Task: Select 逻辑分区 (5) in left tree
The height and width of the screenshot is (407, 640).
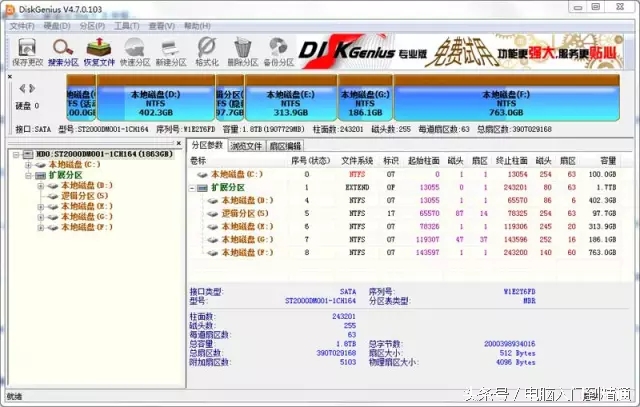Action: [84, 196]
